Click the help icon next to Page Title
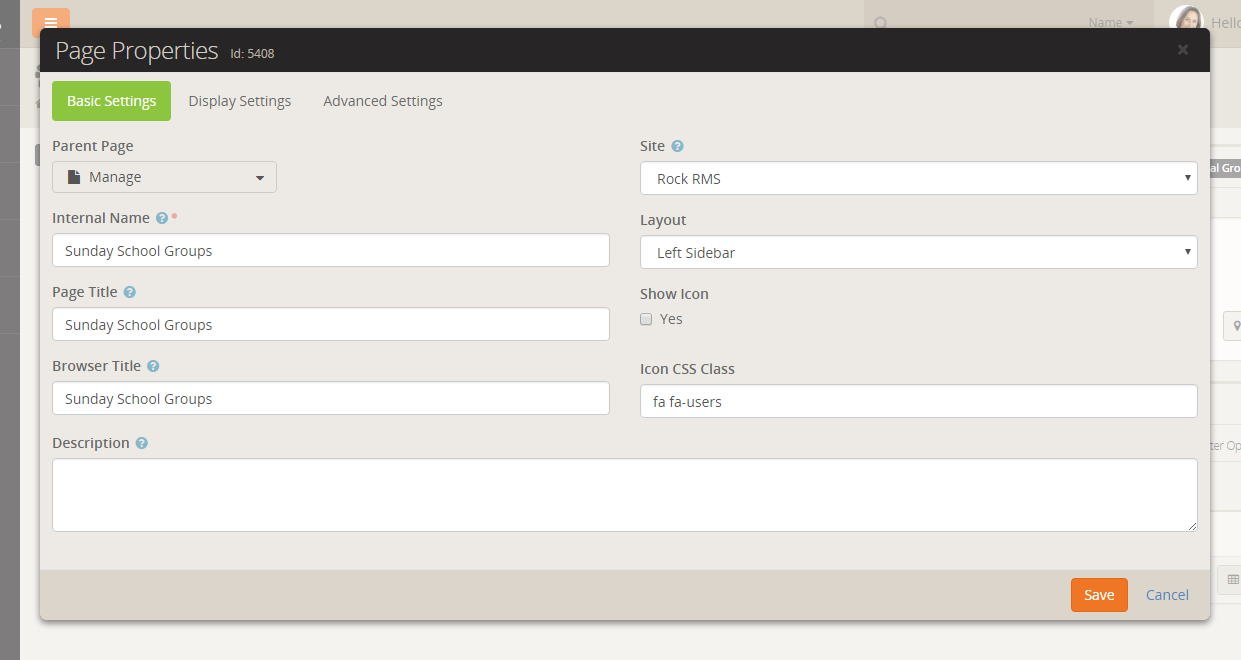Viewport: 1241px width, 660px height. pos(130,292)
